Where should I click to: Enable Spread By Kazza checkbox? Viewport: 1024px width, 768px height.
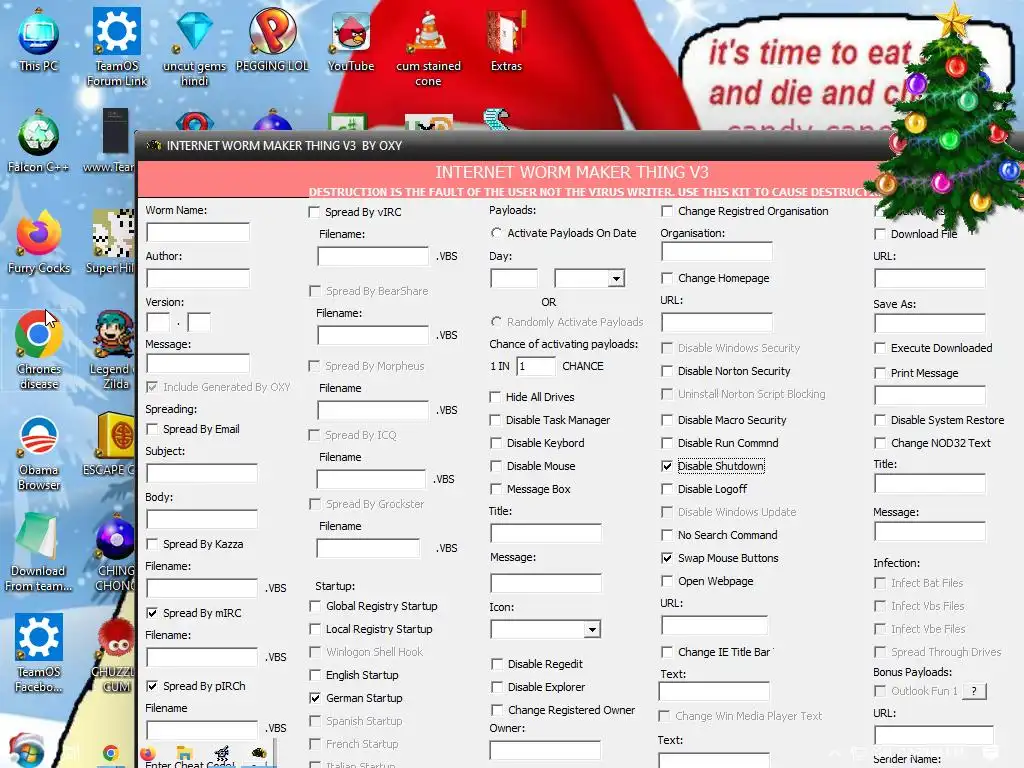(x=152, y=544)
